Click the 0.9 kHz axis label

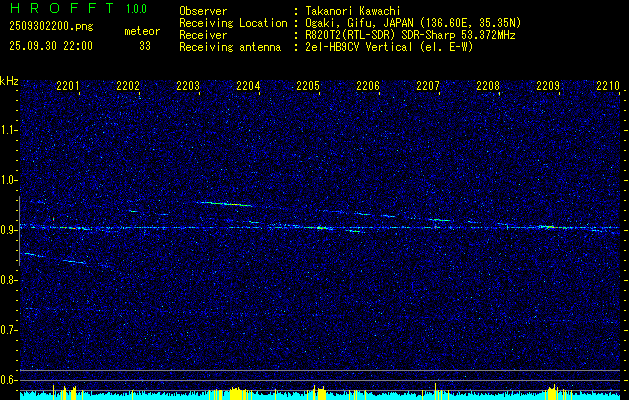pos(9,230)
